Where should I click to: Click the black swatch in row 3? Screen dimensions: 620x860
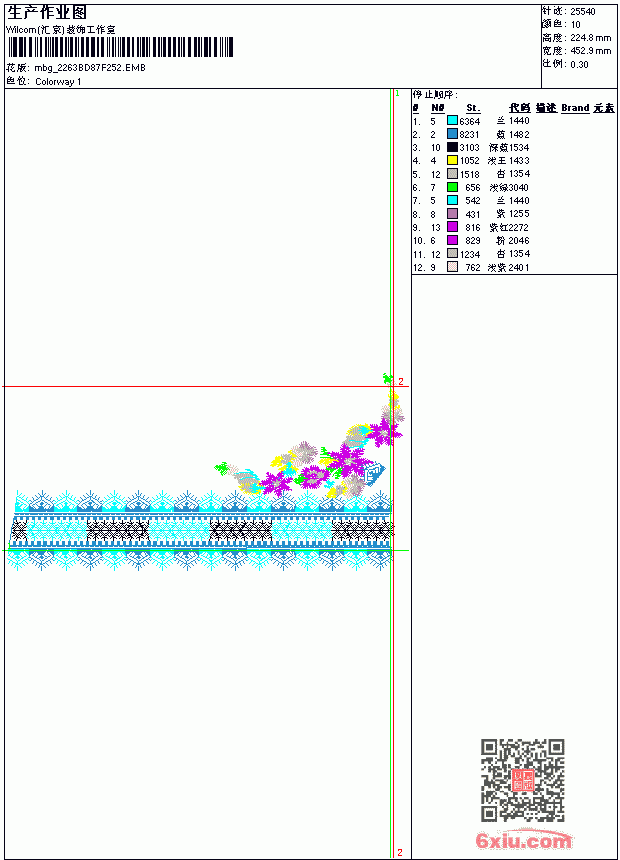[452, 147]
